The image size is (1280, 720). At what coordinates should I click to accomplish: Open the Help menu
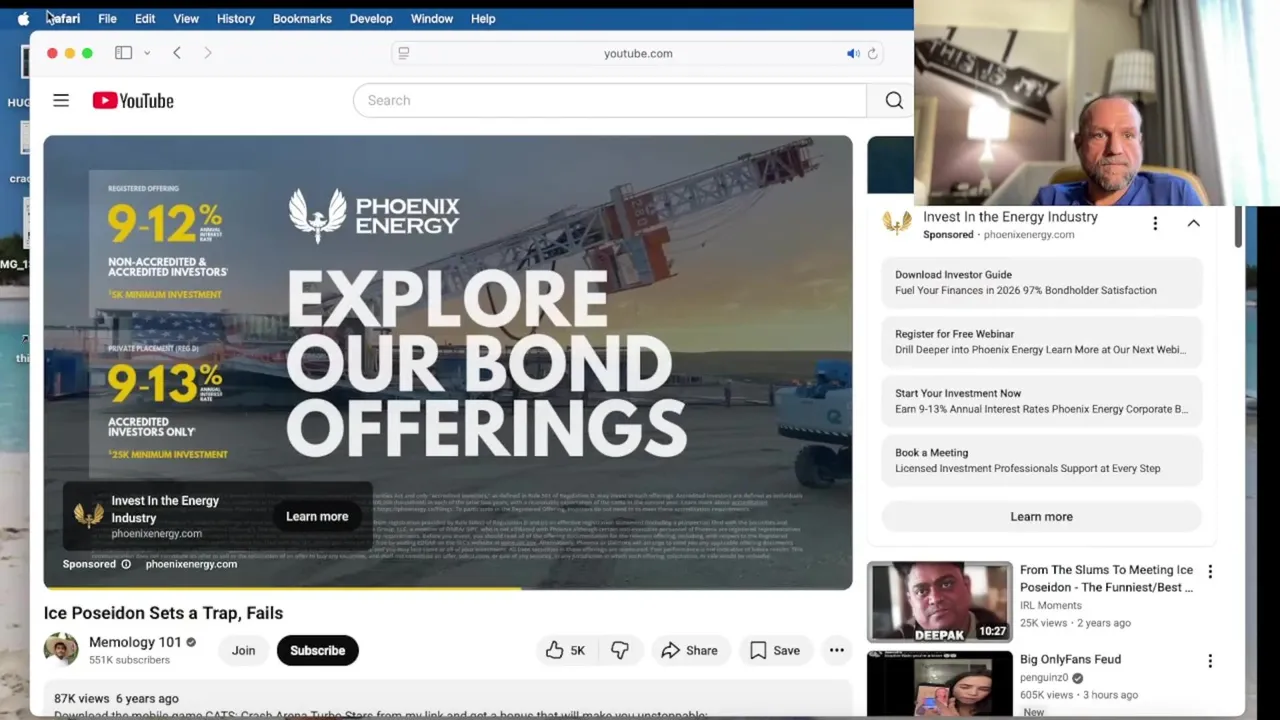pos(483,18)
